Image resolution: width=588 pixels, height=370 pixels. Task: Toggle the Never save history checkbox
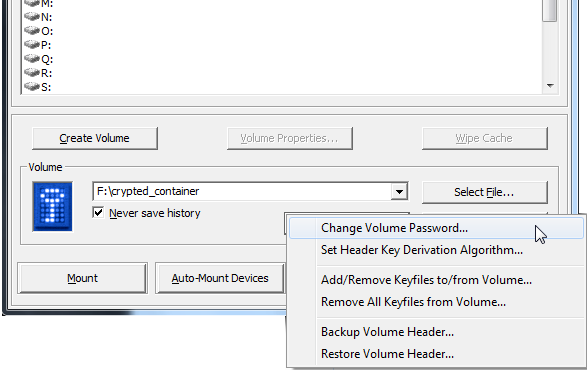pos(98,213)
